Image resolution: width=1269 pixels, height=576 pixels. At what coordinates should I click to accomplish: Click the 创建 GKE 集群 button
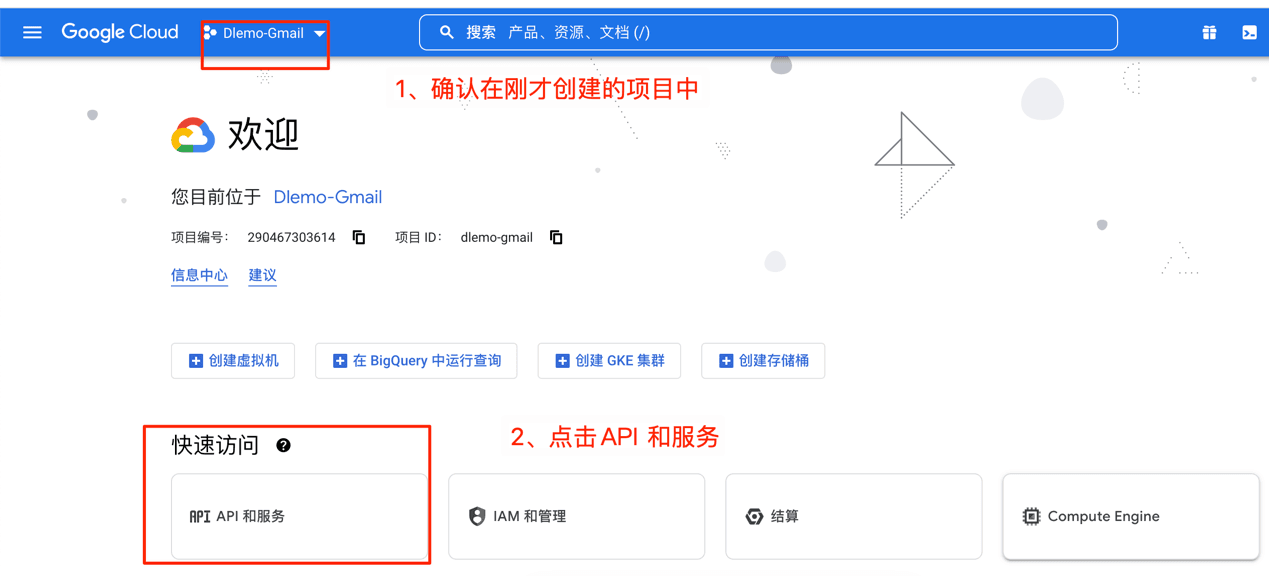tap(609, 361)
